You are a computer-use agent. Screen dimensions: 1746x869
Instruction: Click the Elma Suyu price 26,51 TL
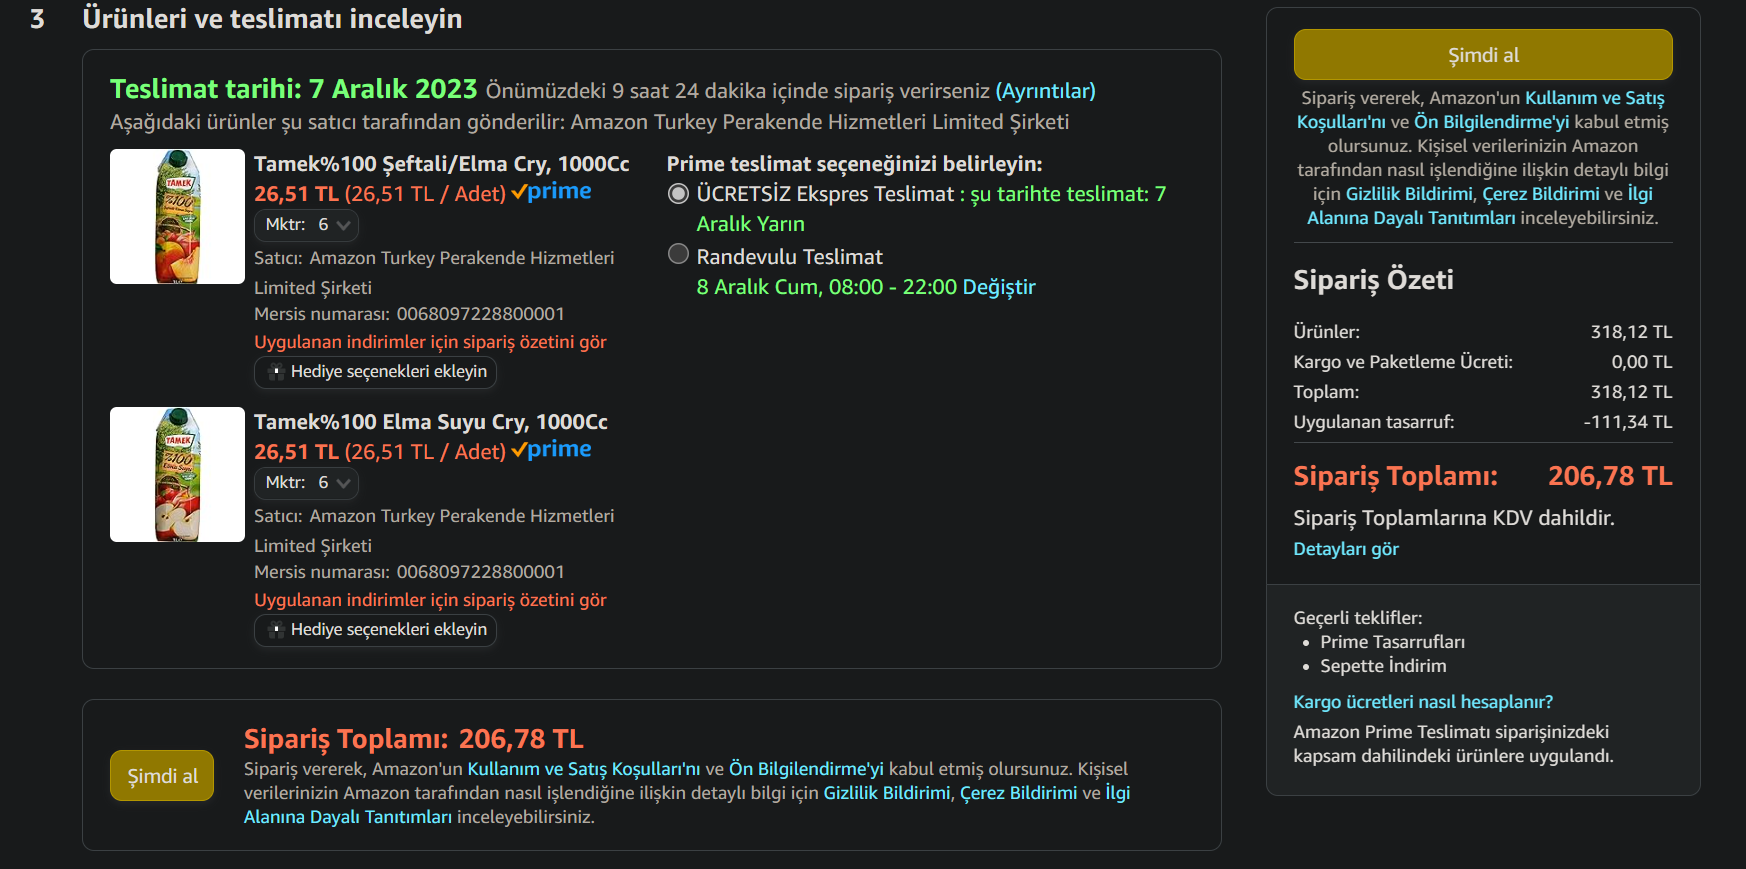click(296, 452)
